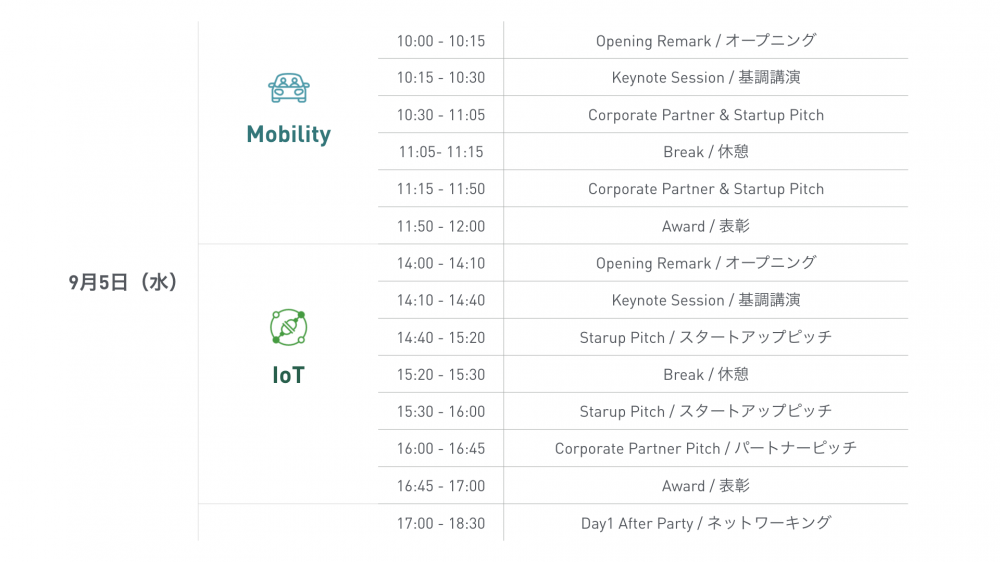Select the 14:00 Opening Remark / オープニング row
Image resolution: width=1000 pixels, height=562 pixels.
coord(643,263)
